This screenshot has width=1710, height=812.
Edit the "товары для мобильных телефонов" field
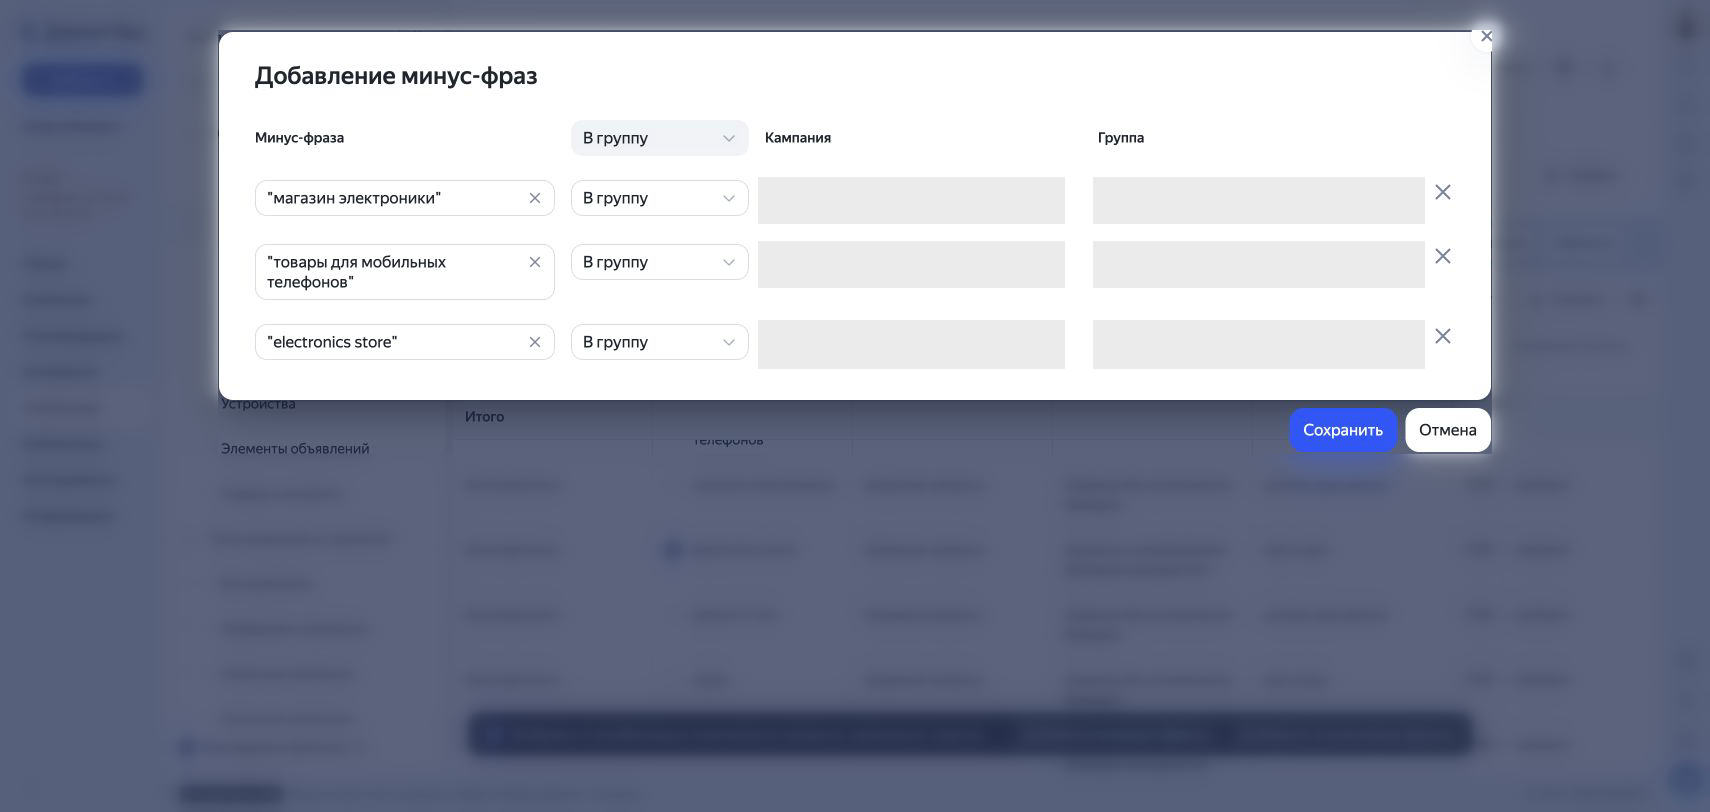pos(392,272)
